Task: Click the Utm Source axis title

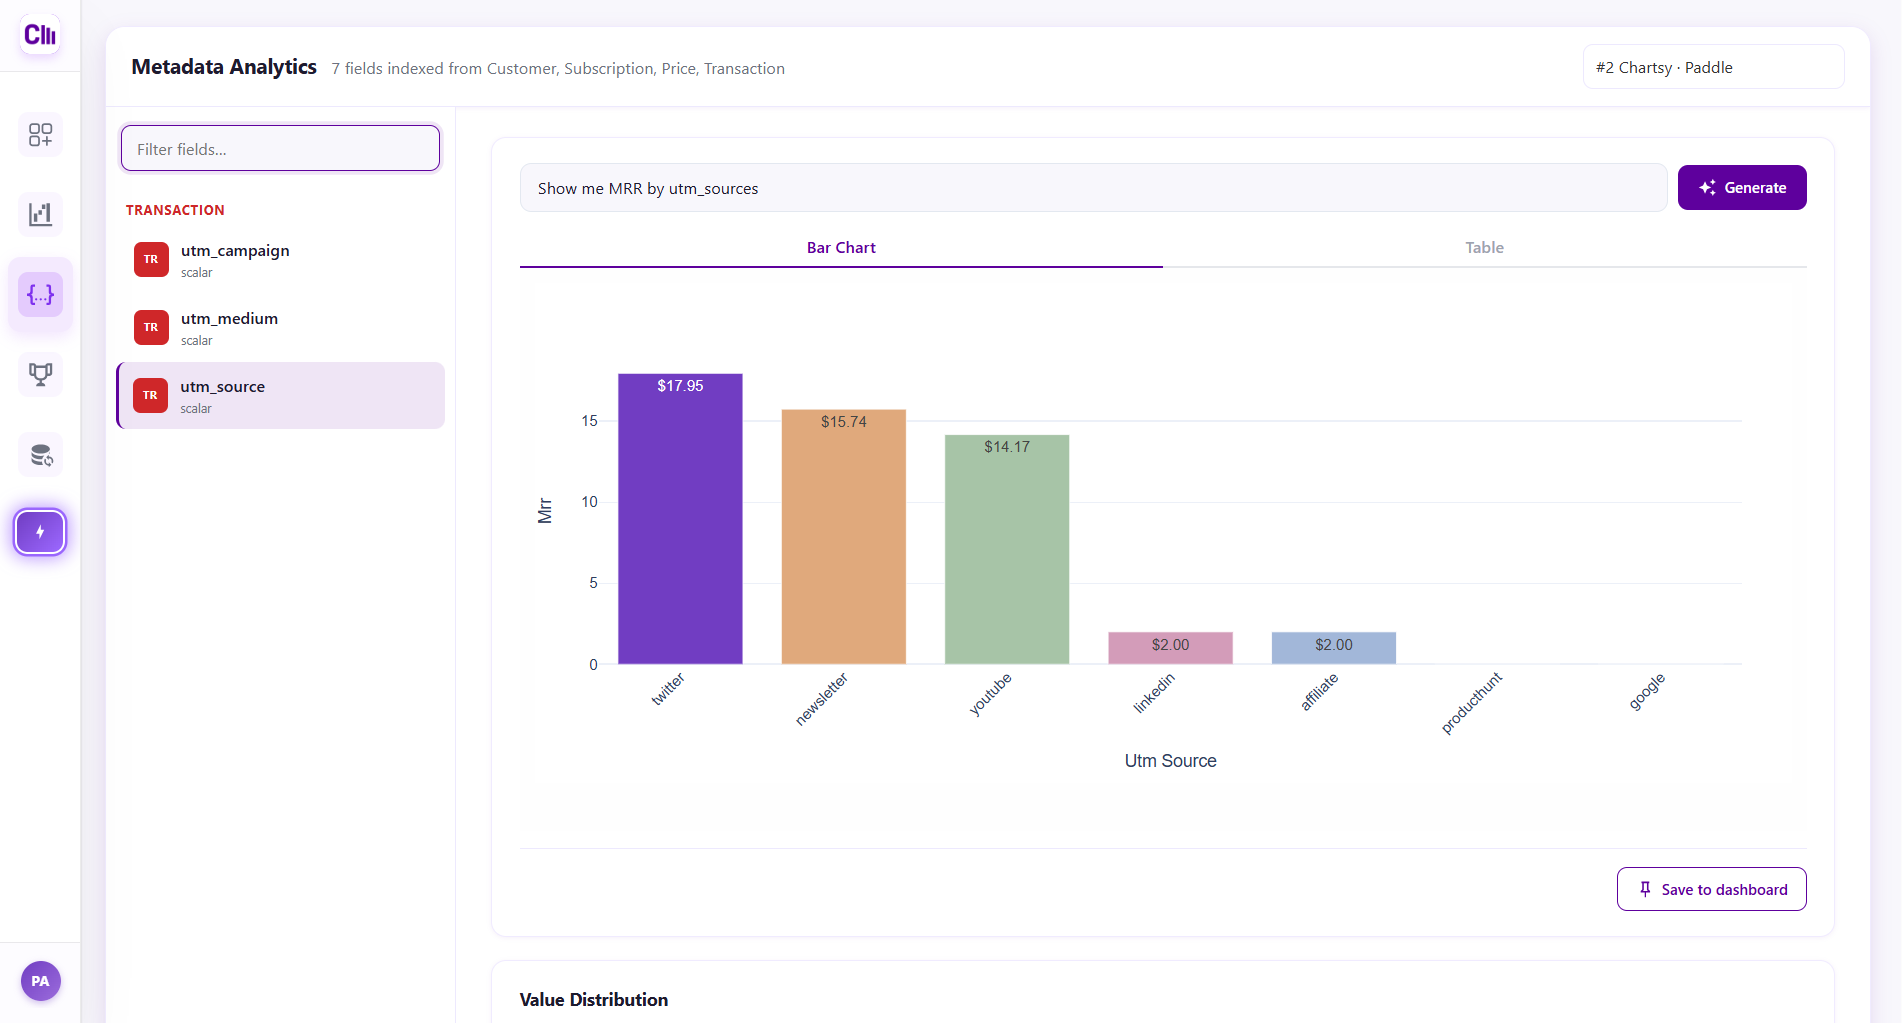Action: click(x=1170, y=761)
